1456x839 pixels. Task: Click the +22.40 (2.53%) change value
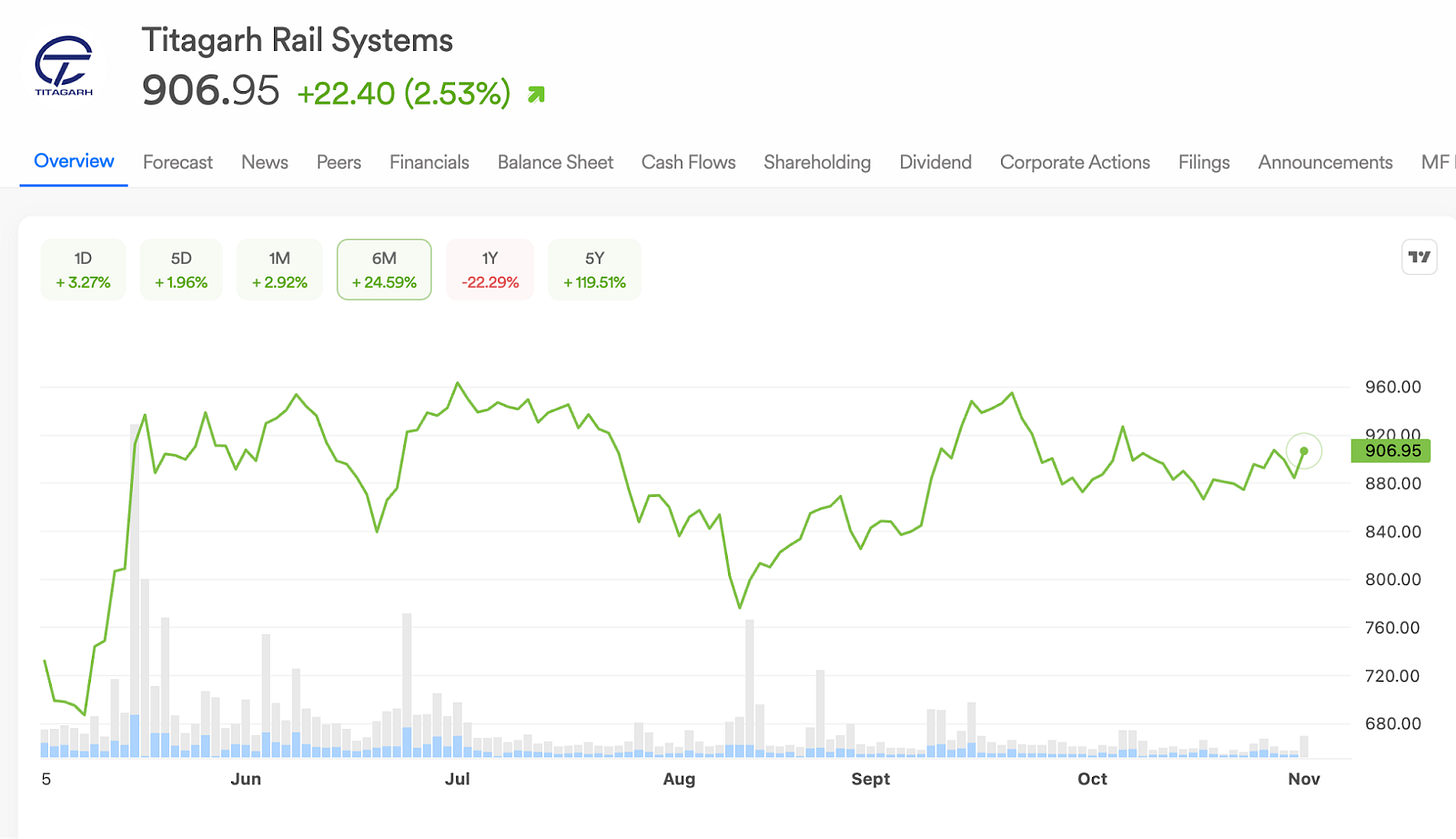click(404, 94)
